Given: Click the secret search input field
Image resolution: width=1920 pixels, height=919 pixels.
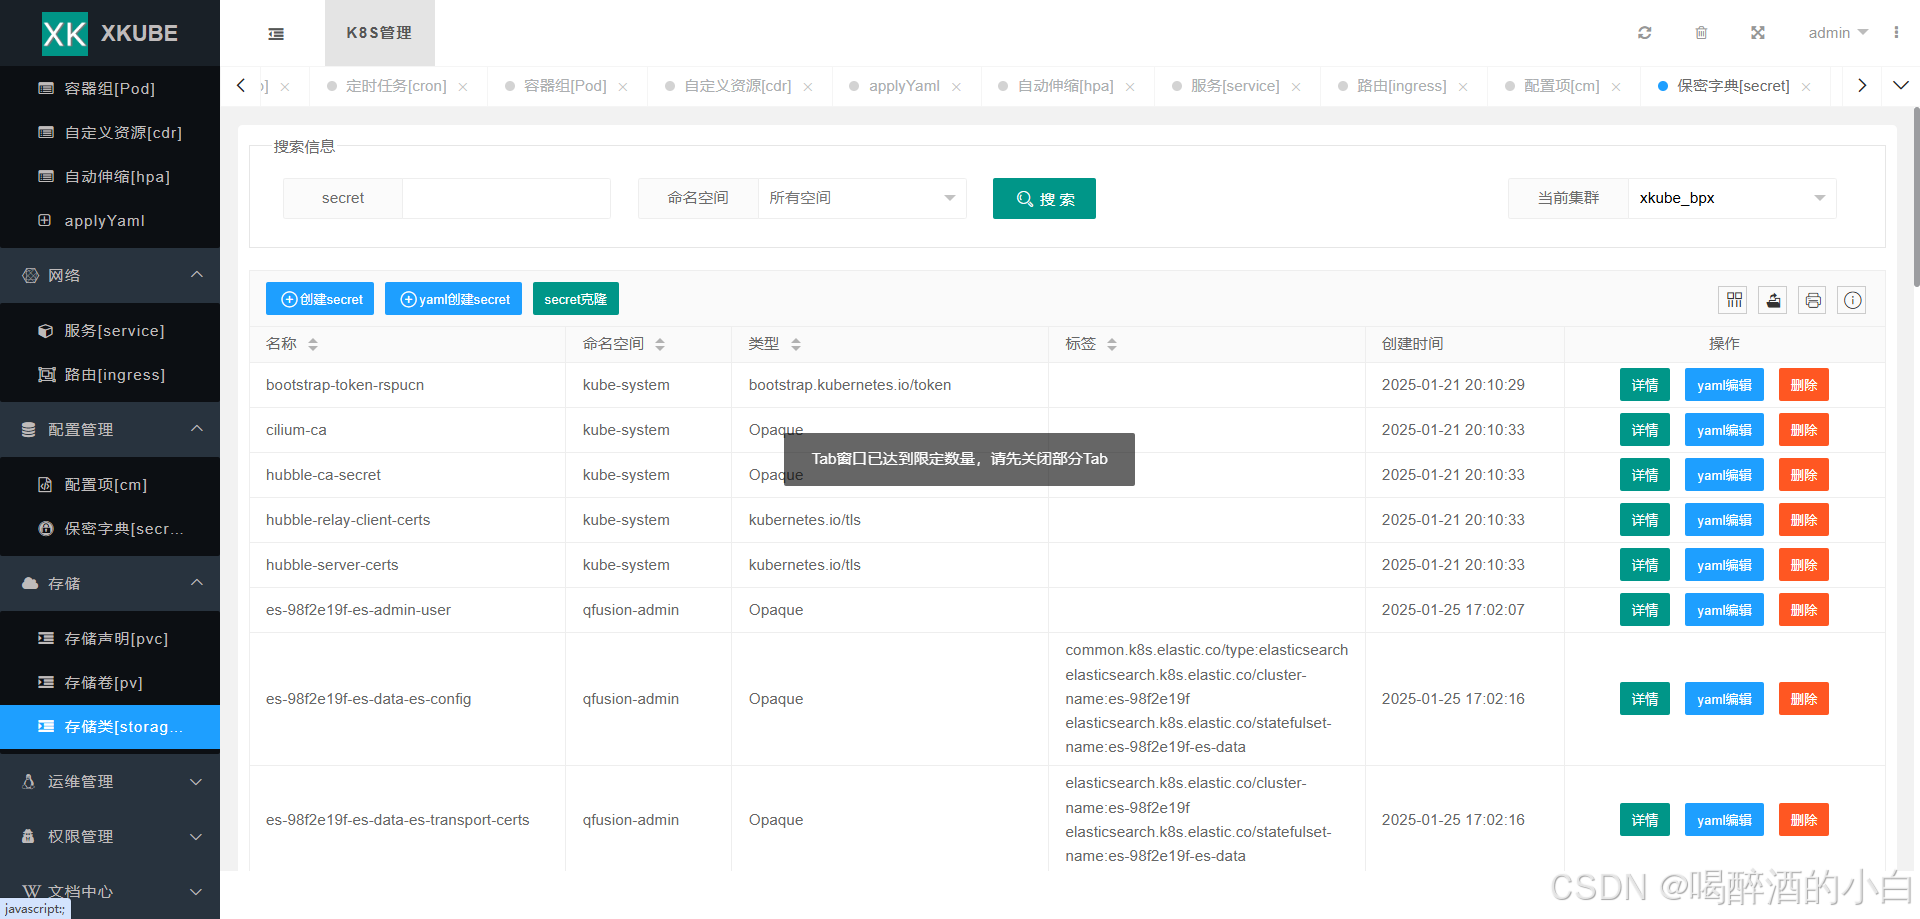Looking at the screenshot, I should click(506, 198).
